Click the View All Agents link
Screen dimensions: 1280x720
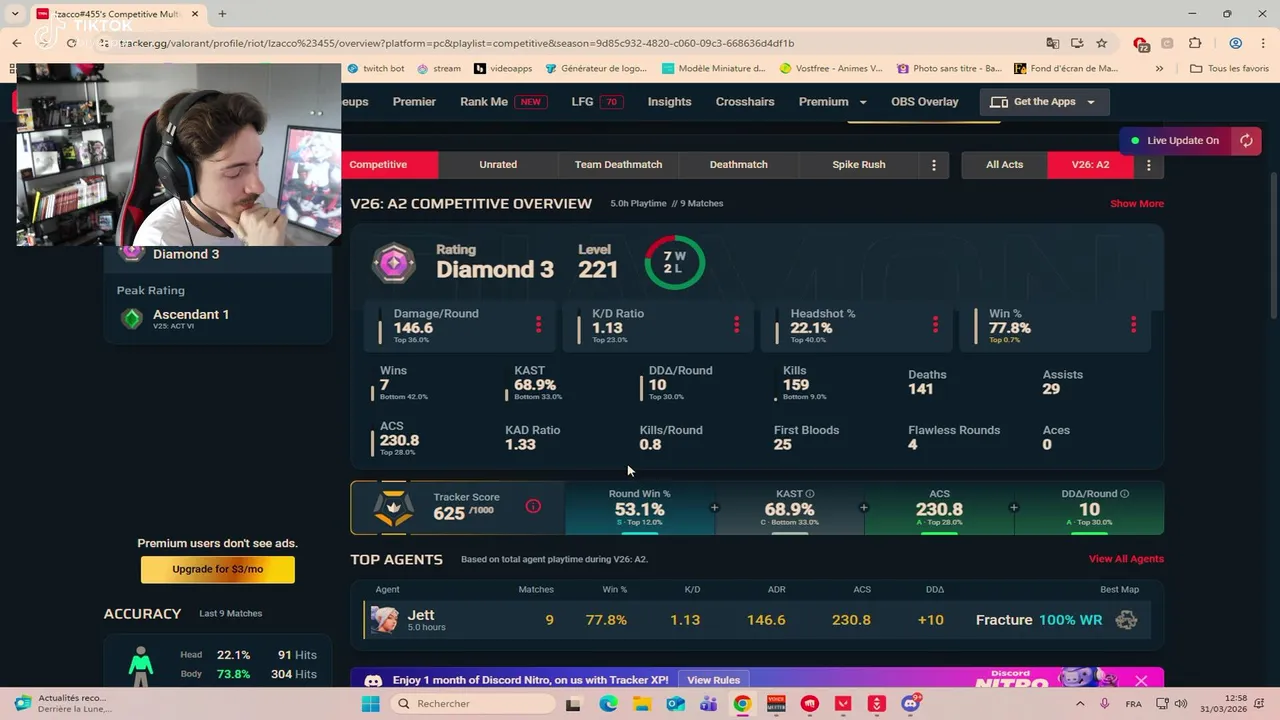[x=1126, y=559]
